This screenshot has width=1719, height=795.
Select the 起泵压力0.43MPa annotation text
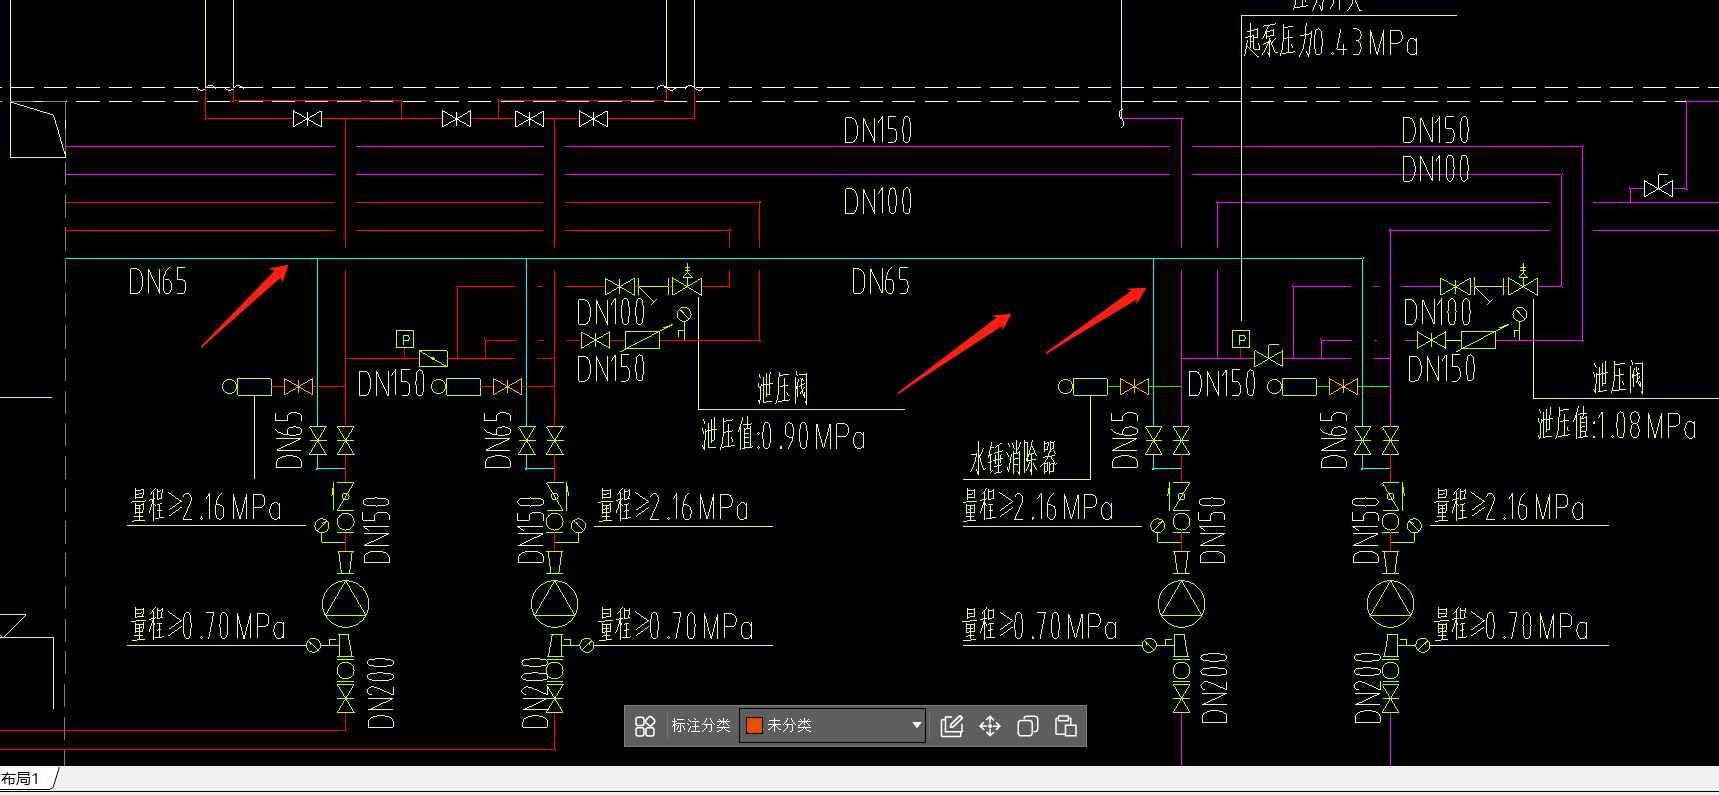1330,42
